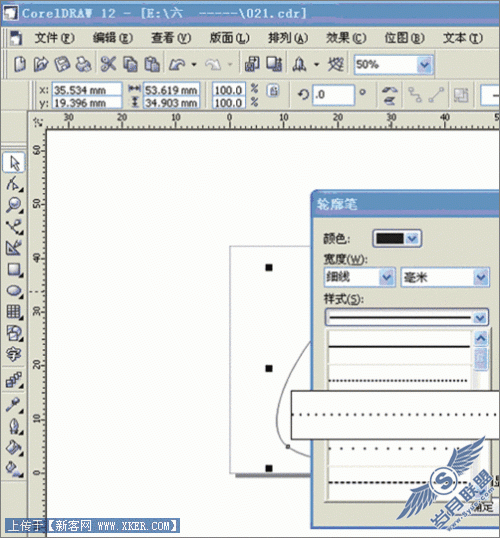
Task: Select the fine dotted line style
Action: coord(399,380)
